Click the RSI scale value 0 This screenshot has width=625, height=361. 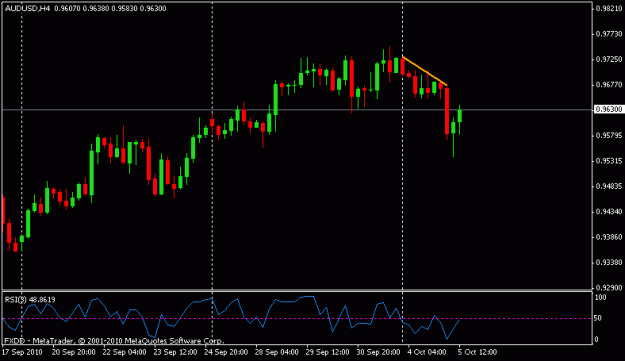pyautogui.click(x=597, y=339)
